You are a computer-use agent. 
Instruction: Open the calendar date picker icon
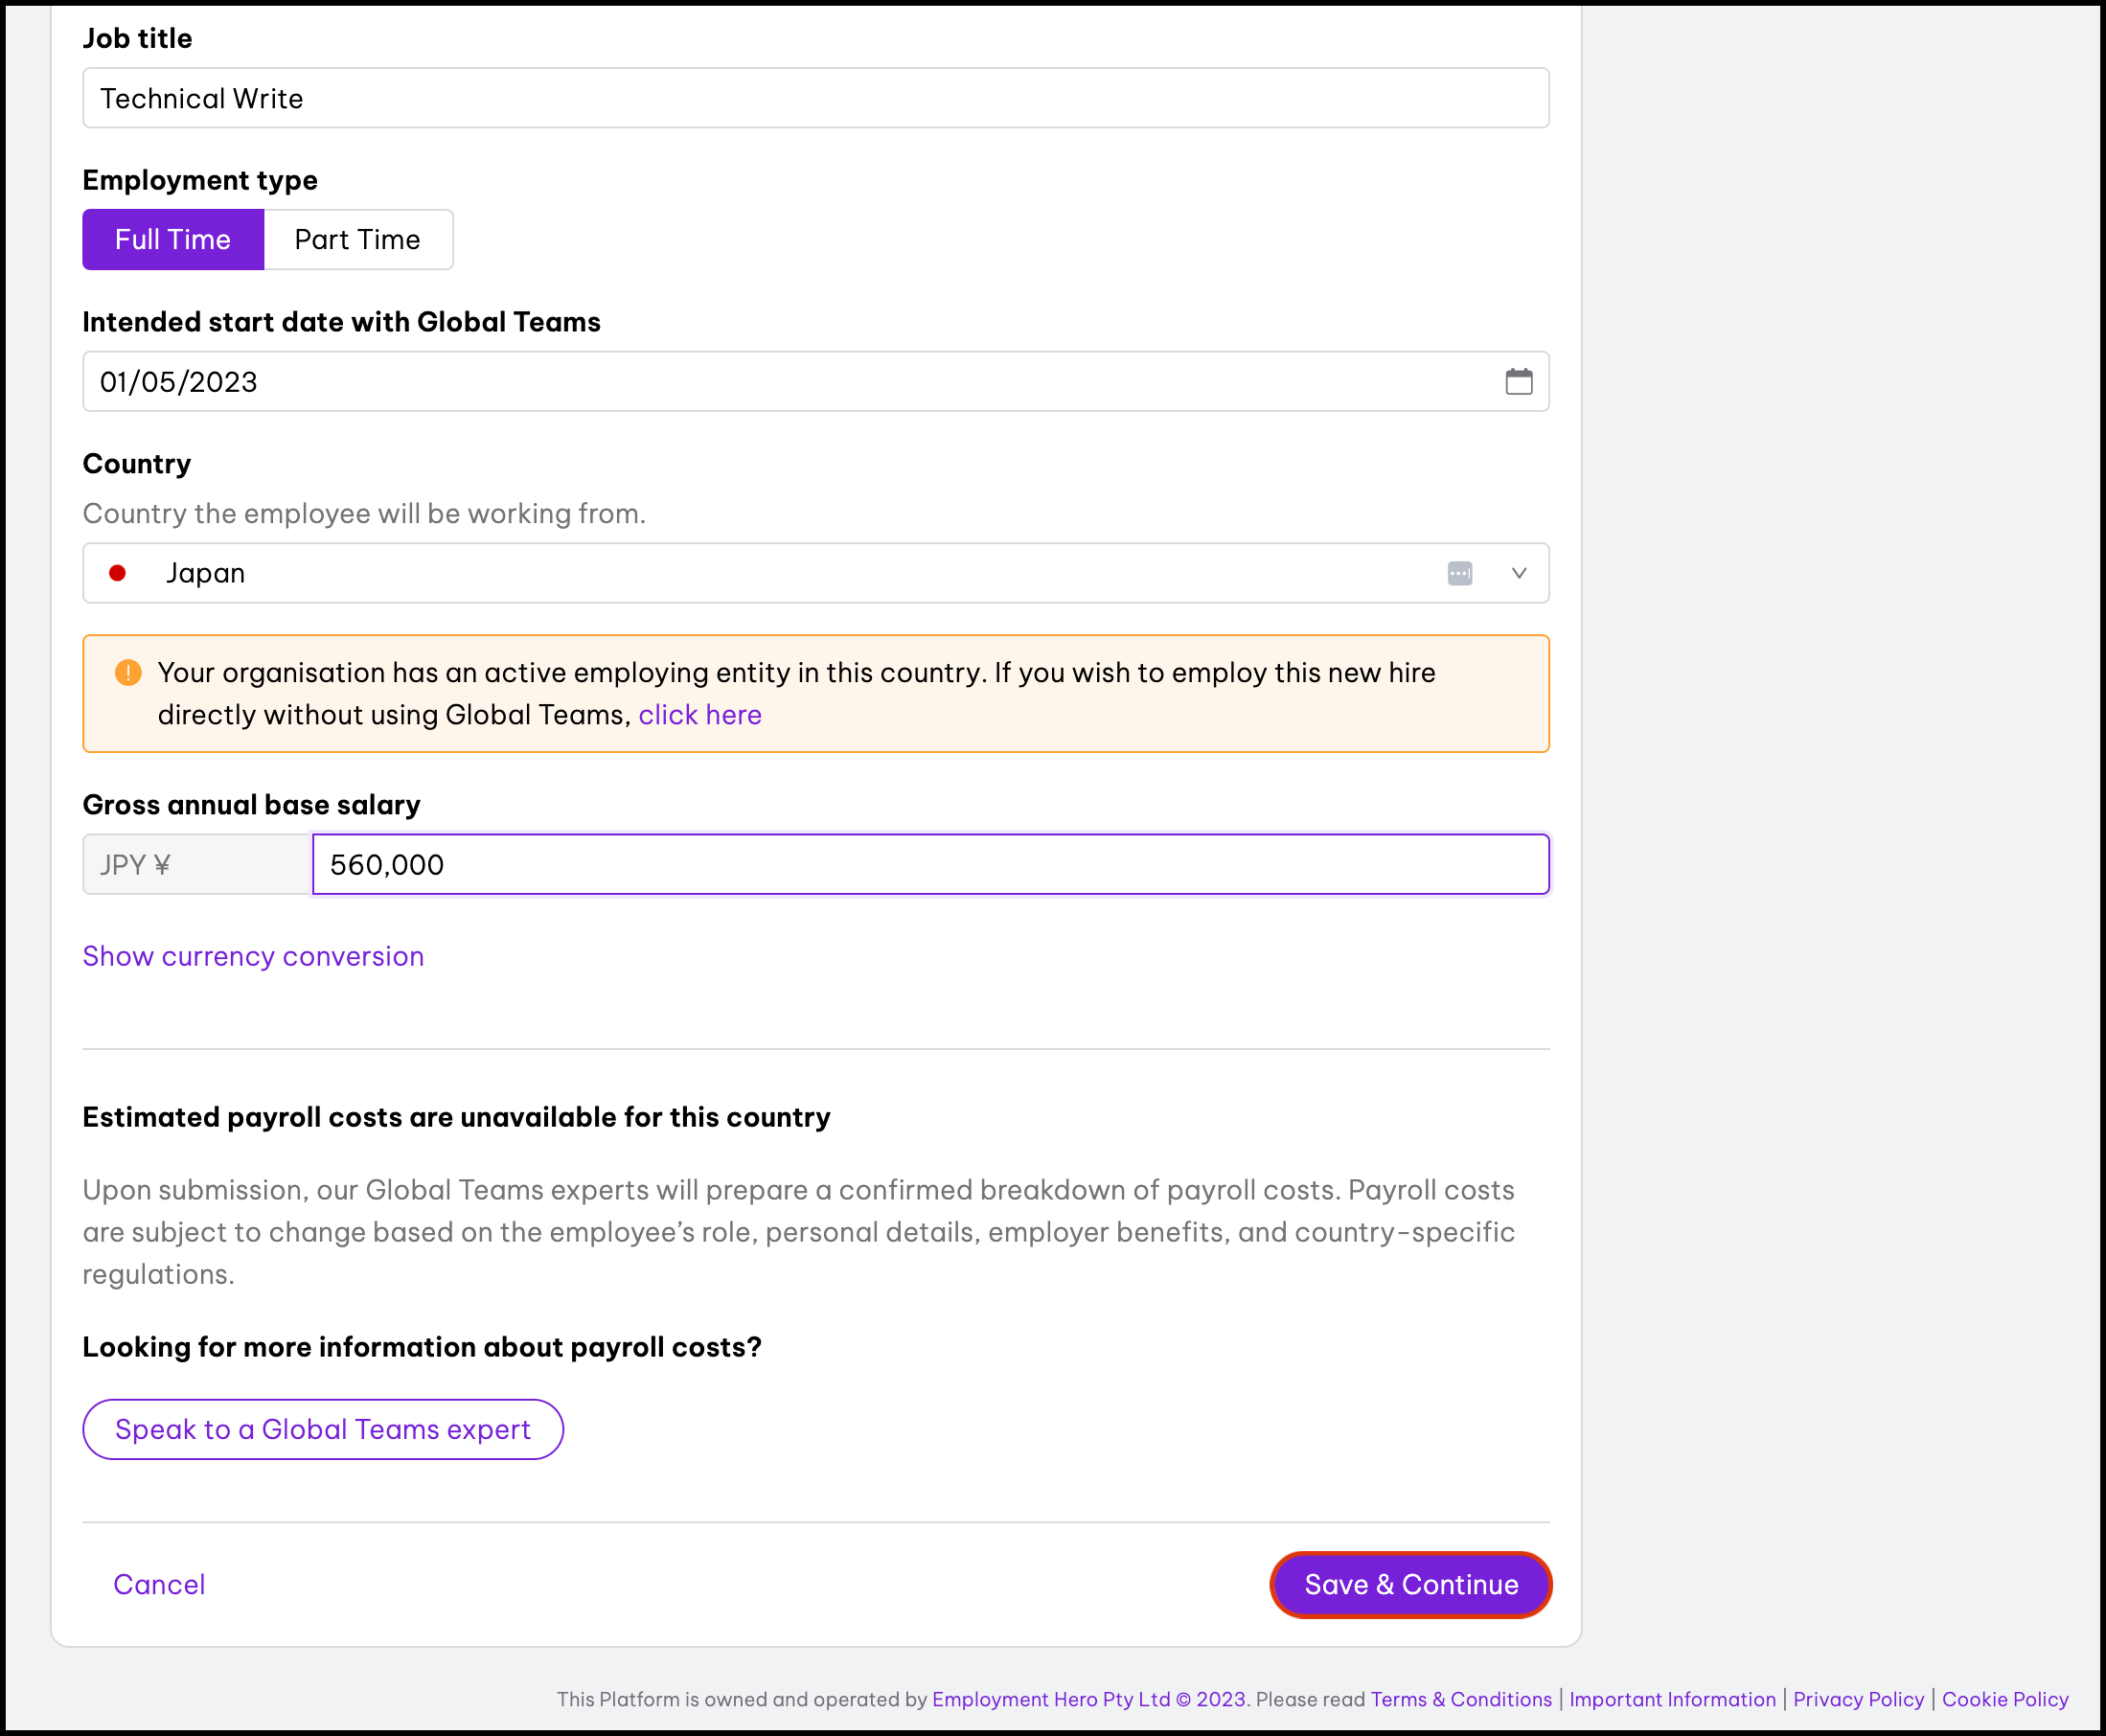(x=1518, y=381)
